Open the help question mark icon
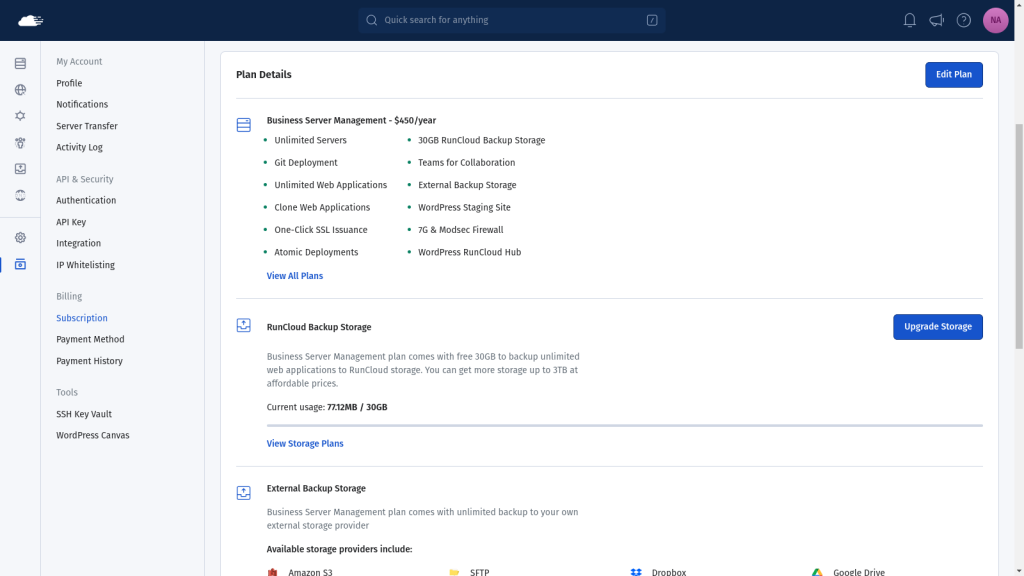The image size is (1024, 576). tap(964, 20)
